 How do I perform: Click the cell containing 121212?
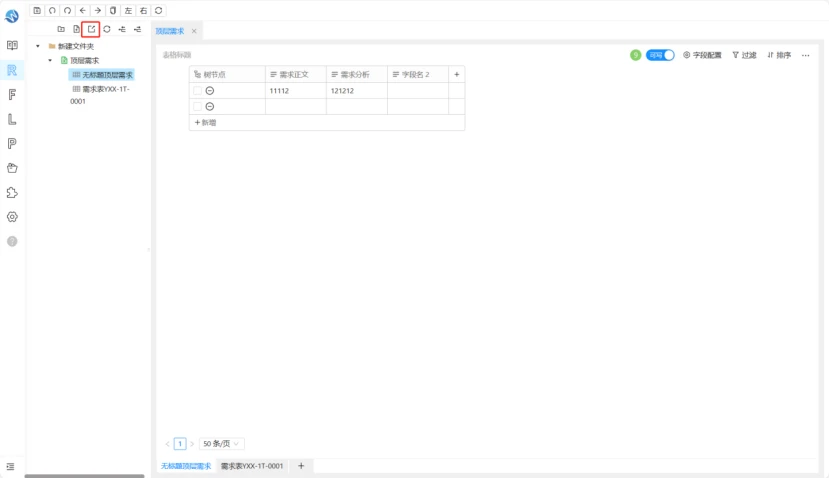coord(357,91)
